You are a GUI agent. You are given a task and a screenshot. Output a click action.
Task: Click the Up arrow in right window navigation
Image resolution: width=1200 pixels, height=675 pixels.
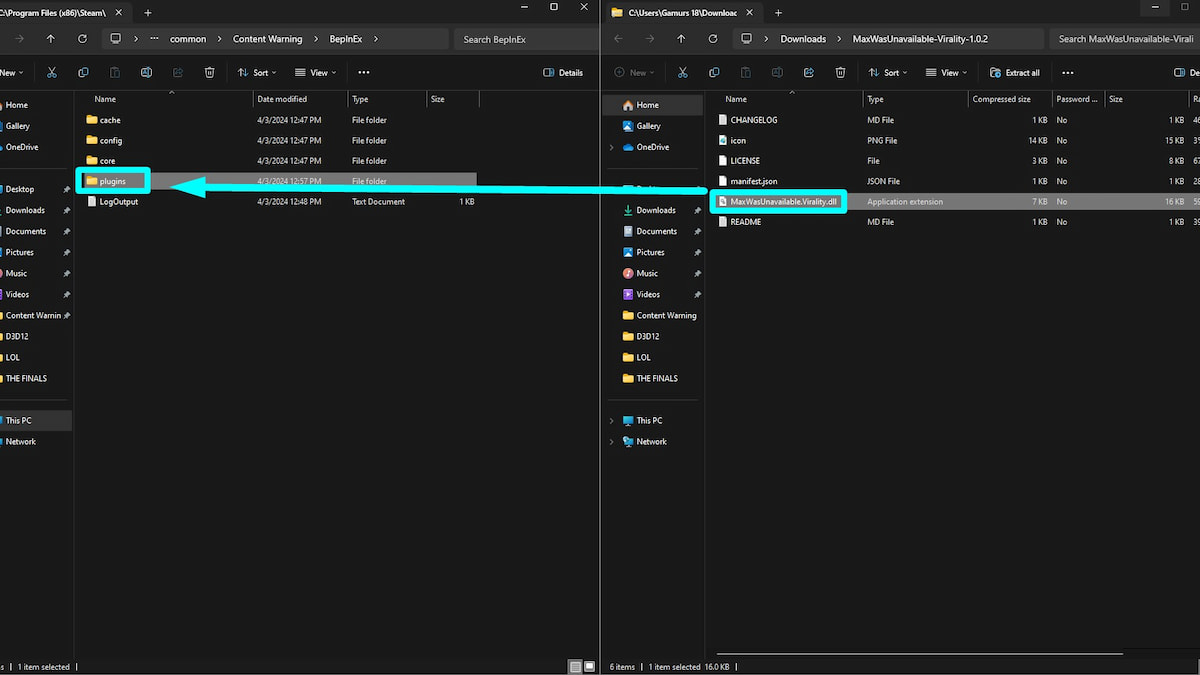pos(681,39)
